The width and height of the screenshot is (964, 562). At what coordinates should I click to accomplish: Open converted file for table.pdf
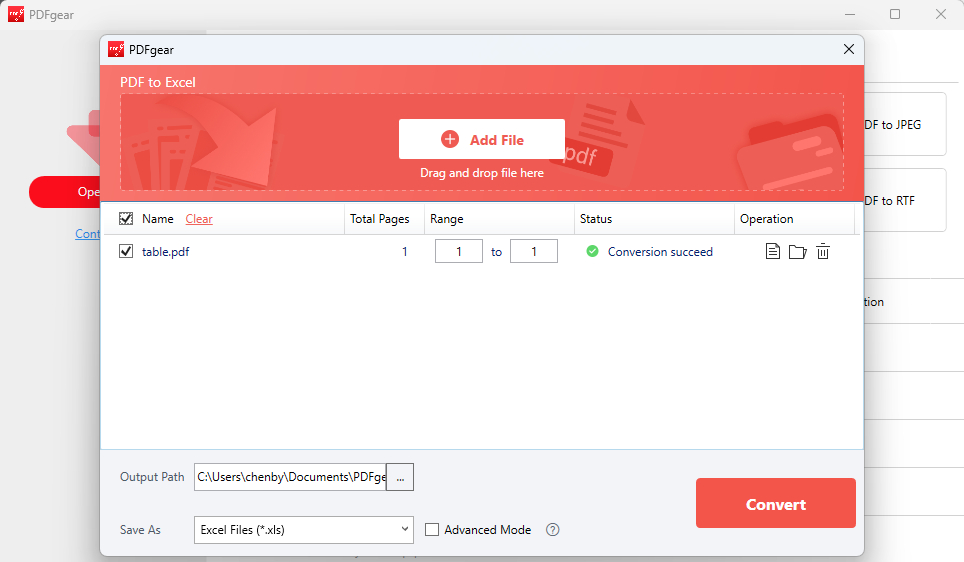pos(773,251)
